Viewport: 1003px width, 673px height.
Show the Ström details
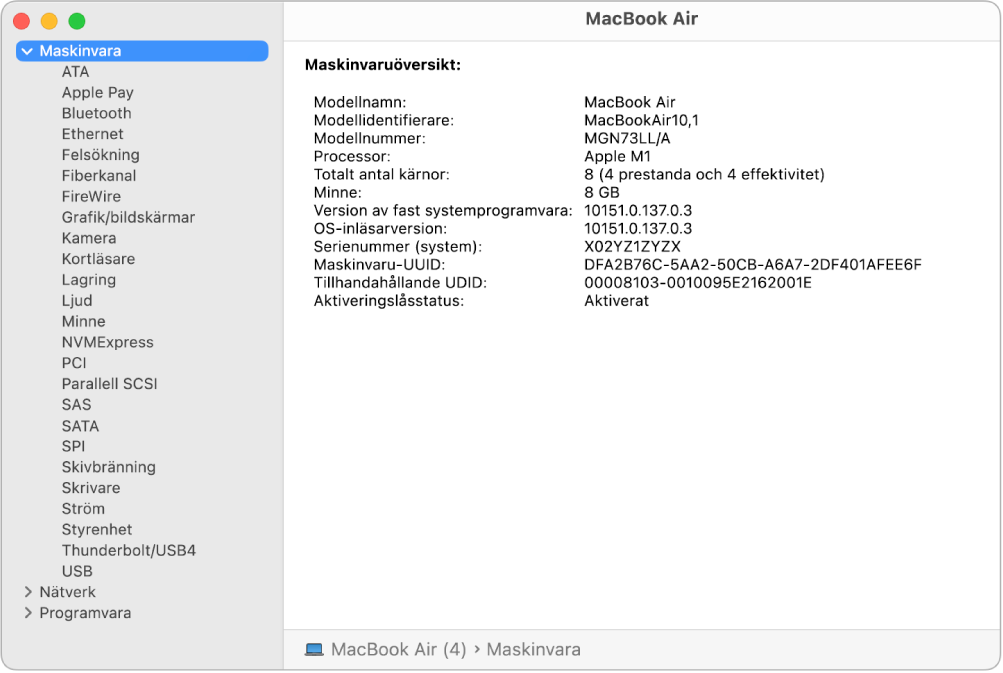pos(83,508)
